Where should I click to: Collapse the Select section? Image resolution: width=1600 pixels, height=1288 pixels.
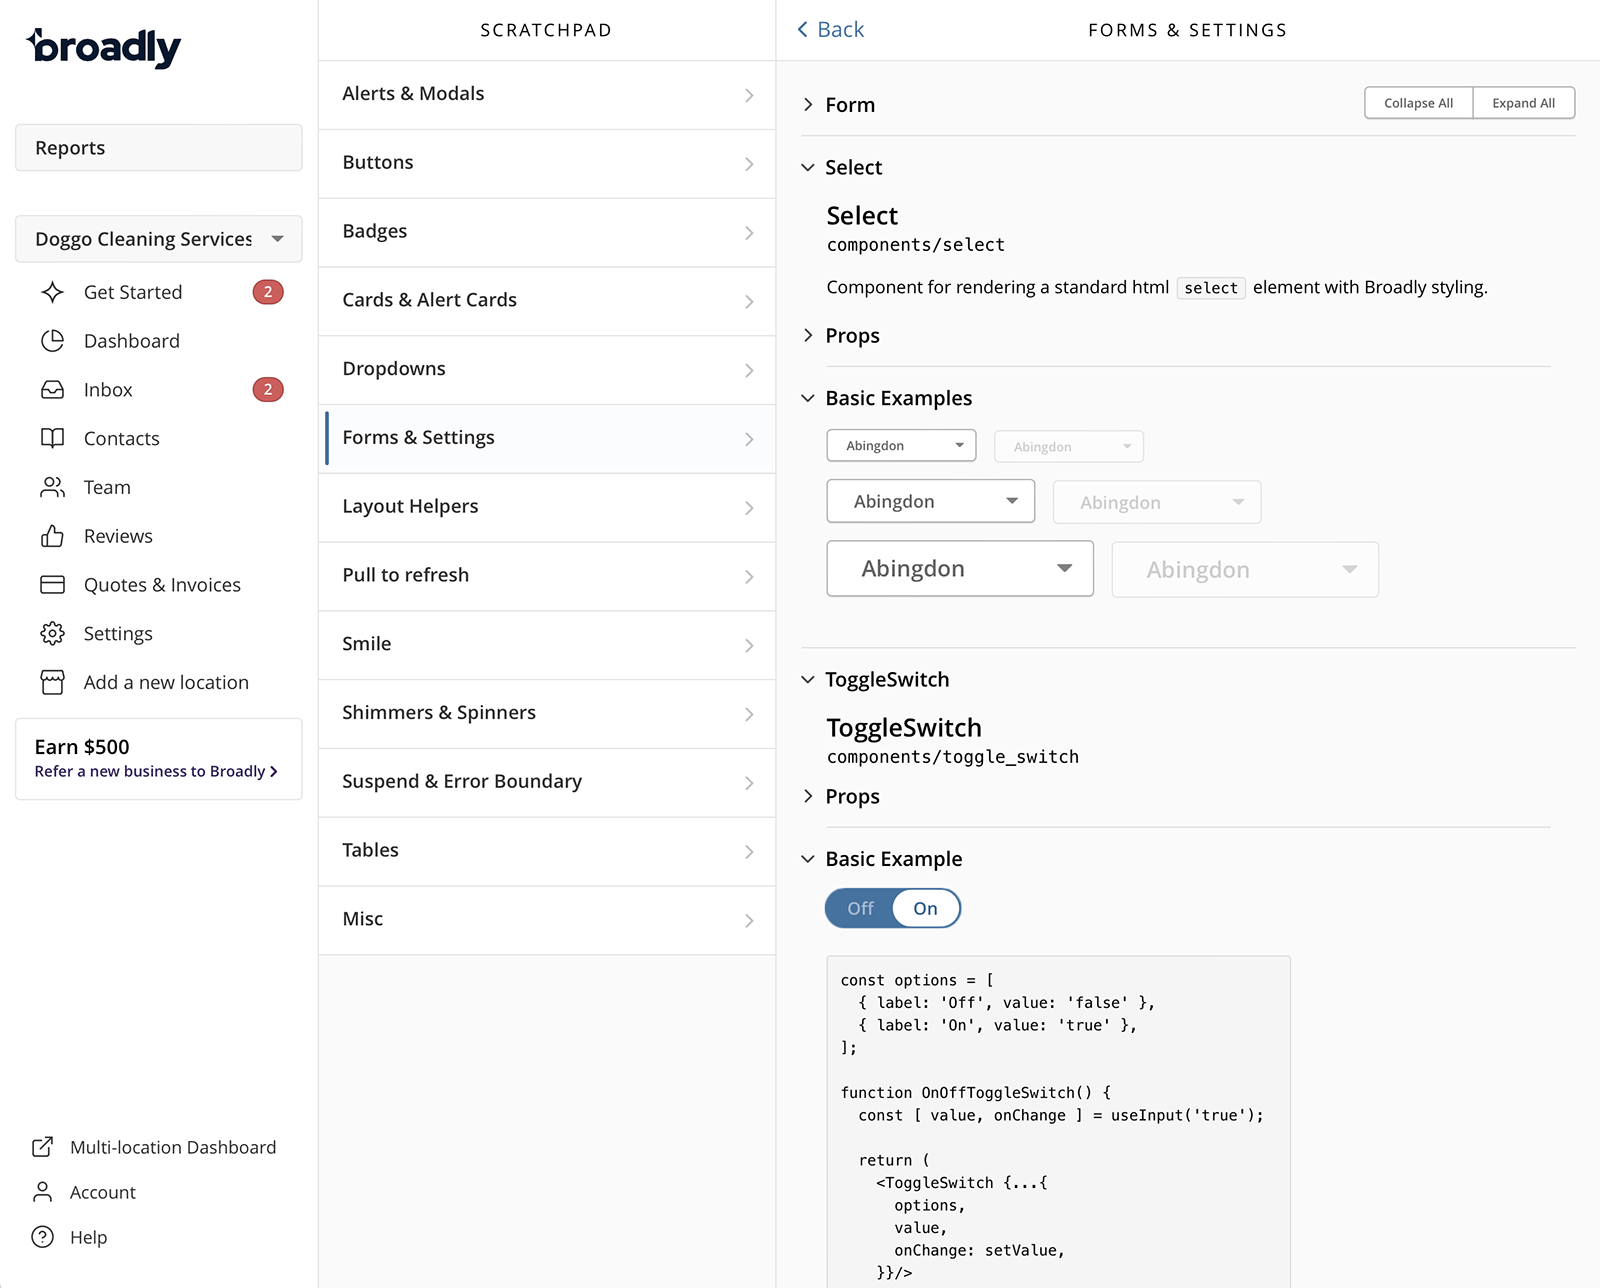click(842, 167)
